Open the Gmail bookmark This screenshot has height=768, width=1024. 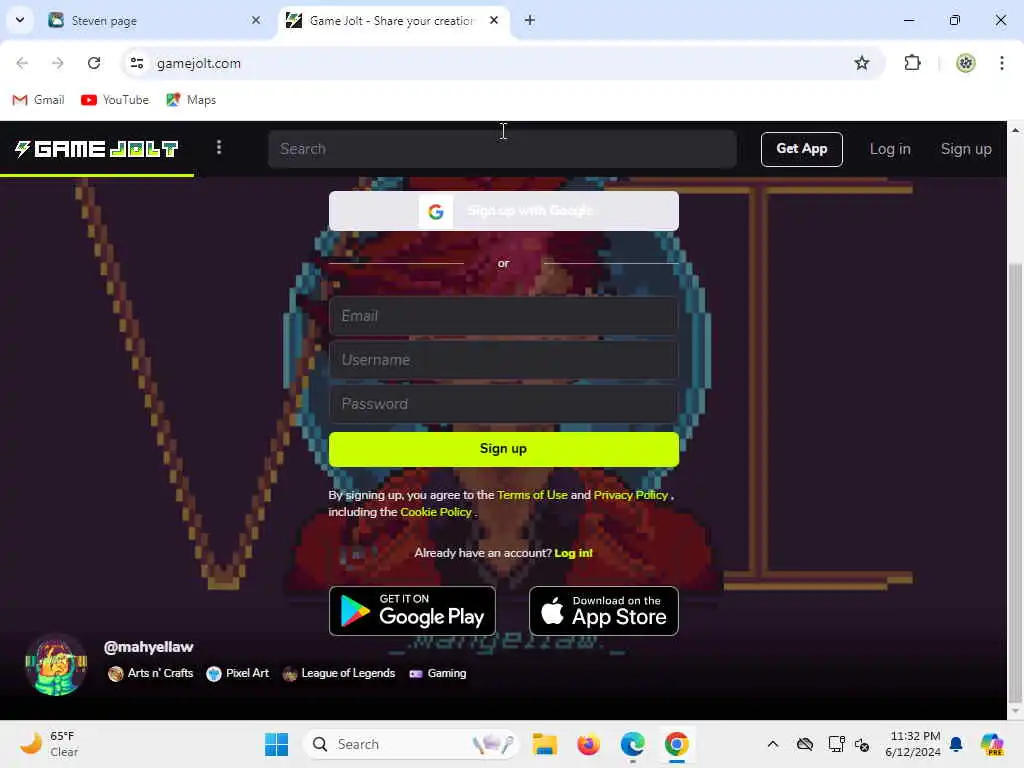click(x=39, y=100)
